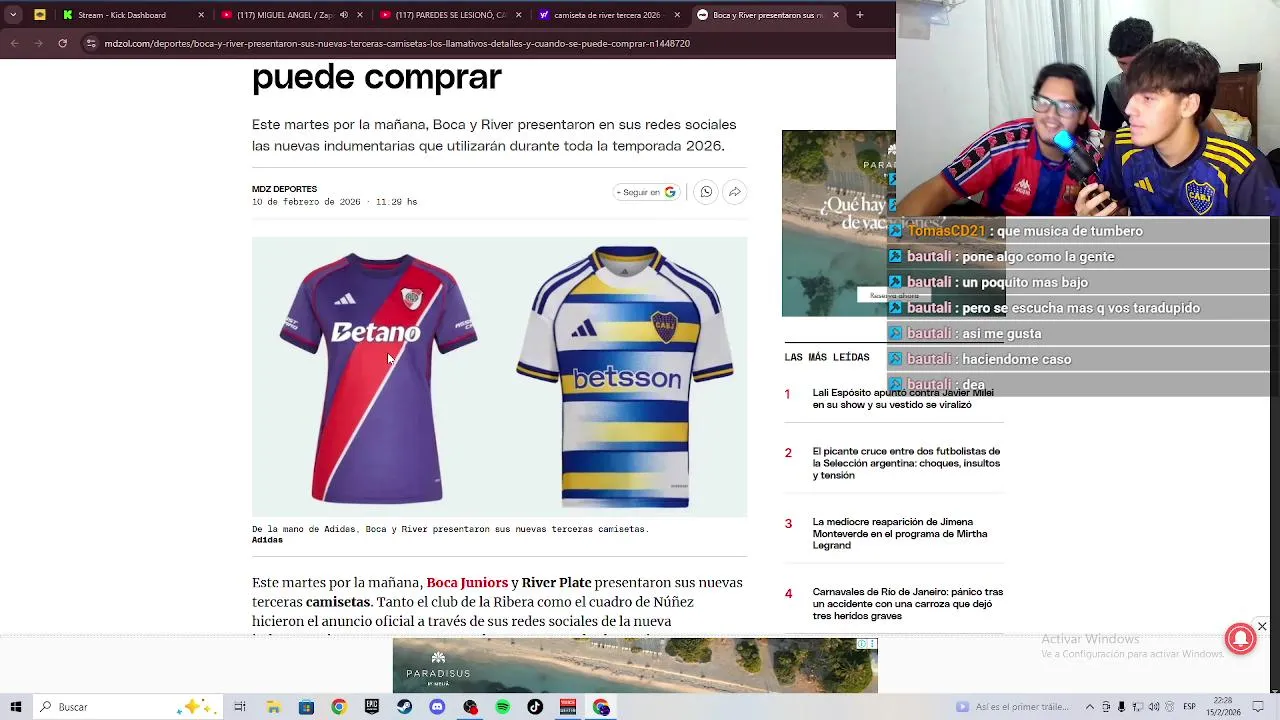Open Discord from taskbar
1280x720 pixels.
(437, 707)
